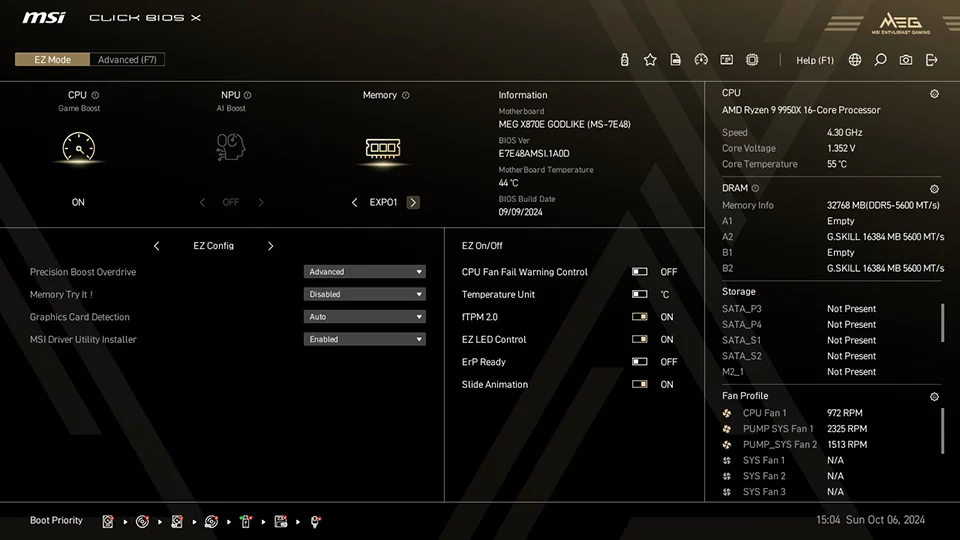Open CPU panel settings gear

934,94
